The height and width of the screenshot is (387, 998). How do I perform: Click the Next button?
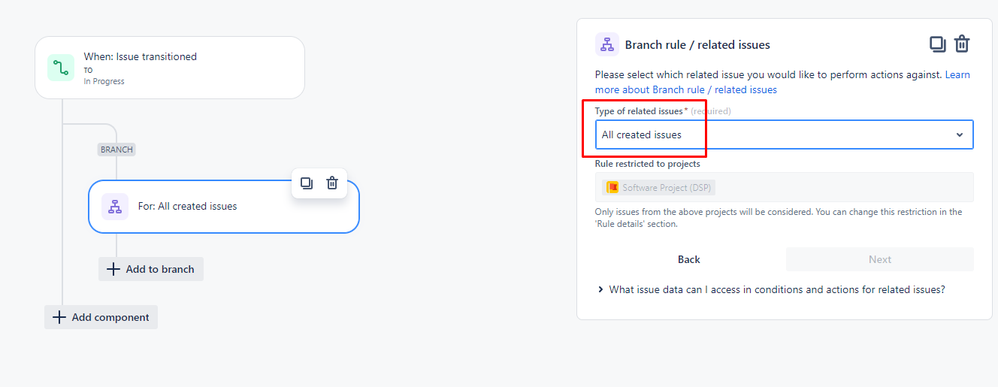(x=880, y=259)
